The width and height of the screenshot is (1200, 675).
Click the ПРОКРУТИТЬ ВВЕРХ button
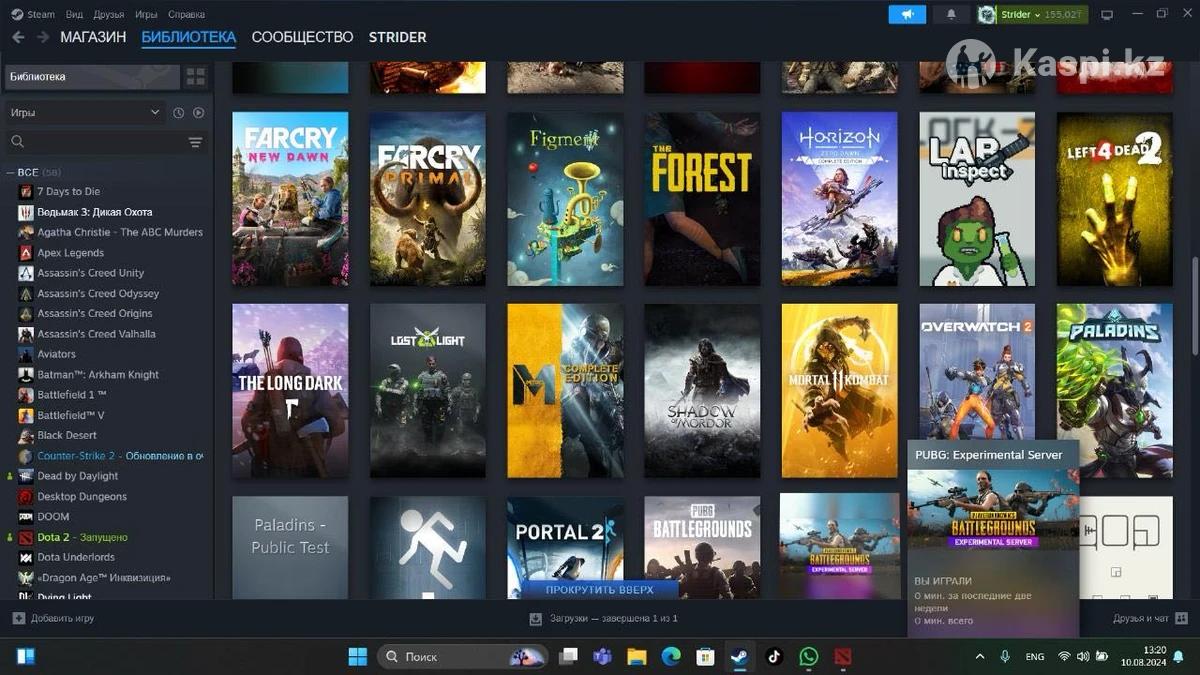pos(599,590)
